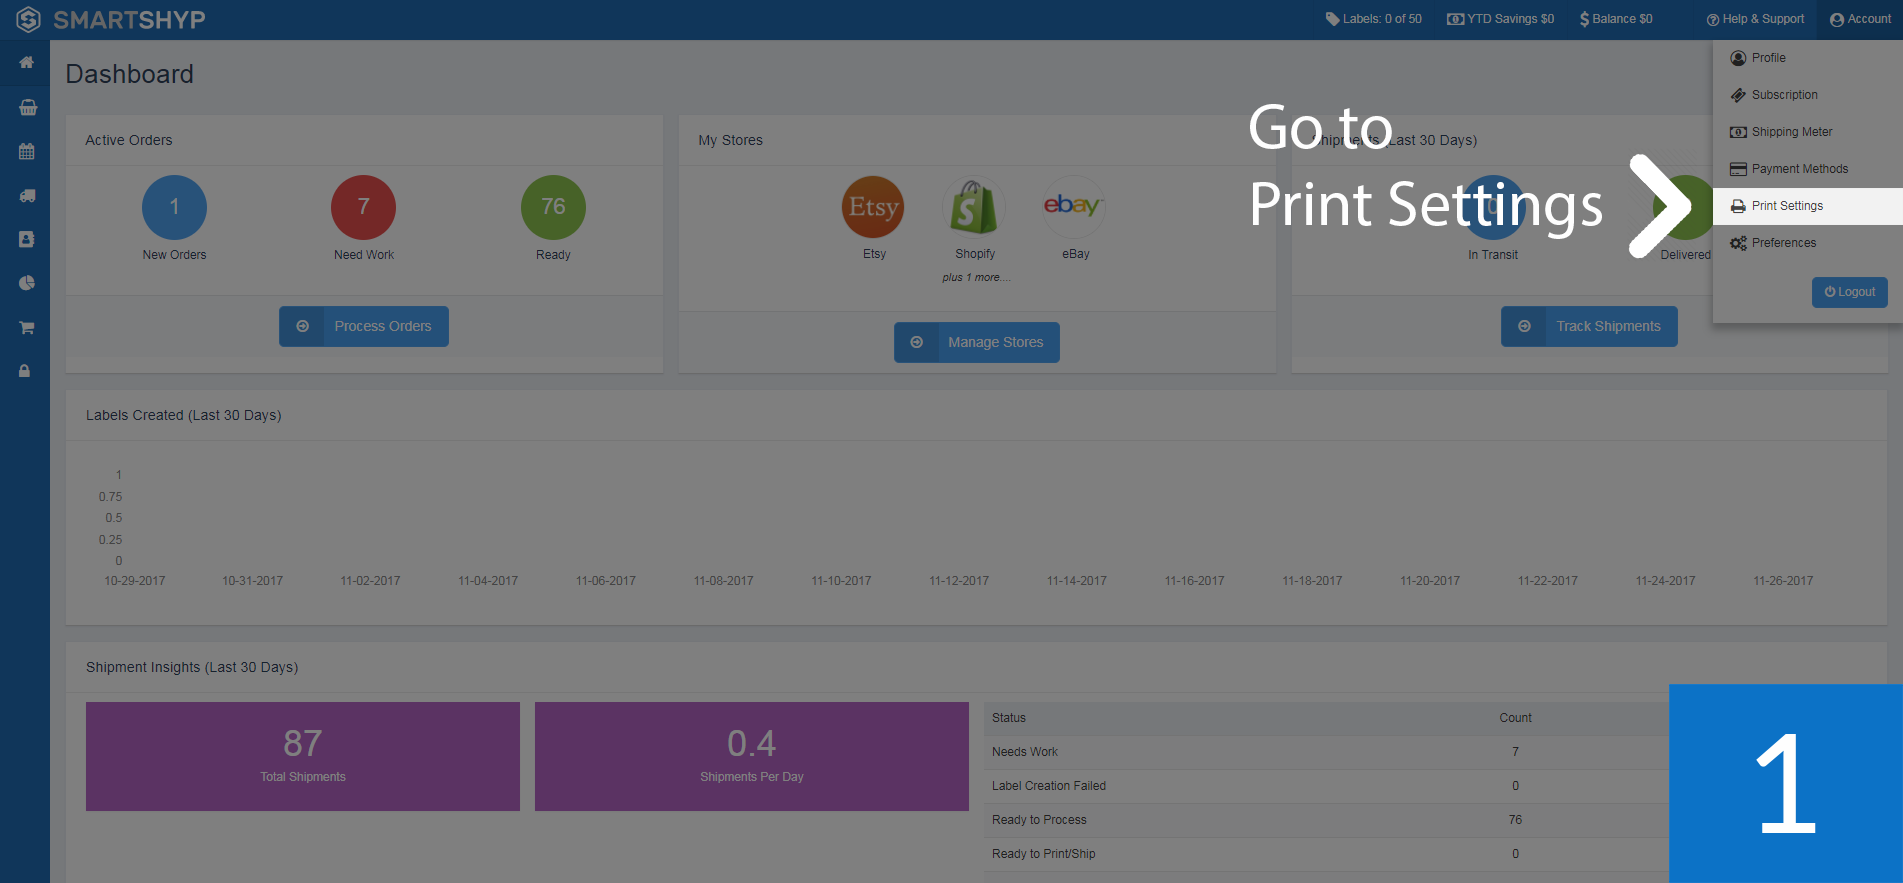The width and height of the screenshot is (1903, 883).
Task: Click the 'Ready to Process' status row
Action: (x=1326, y=820)
